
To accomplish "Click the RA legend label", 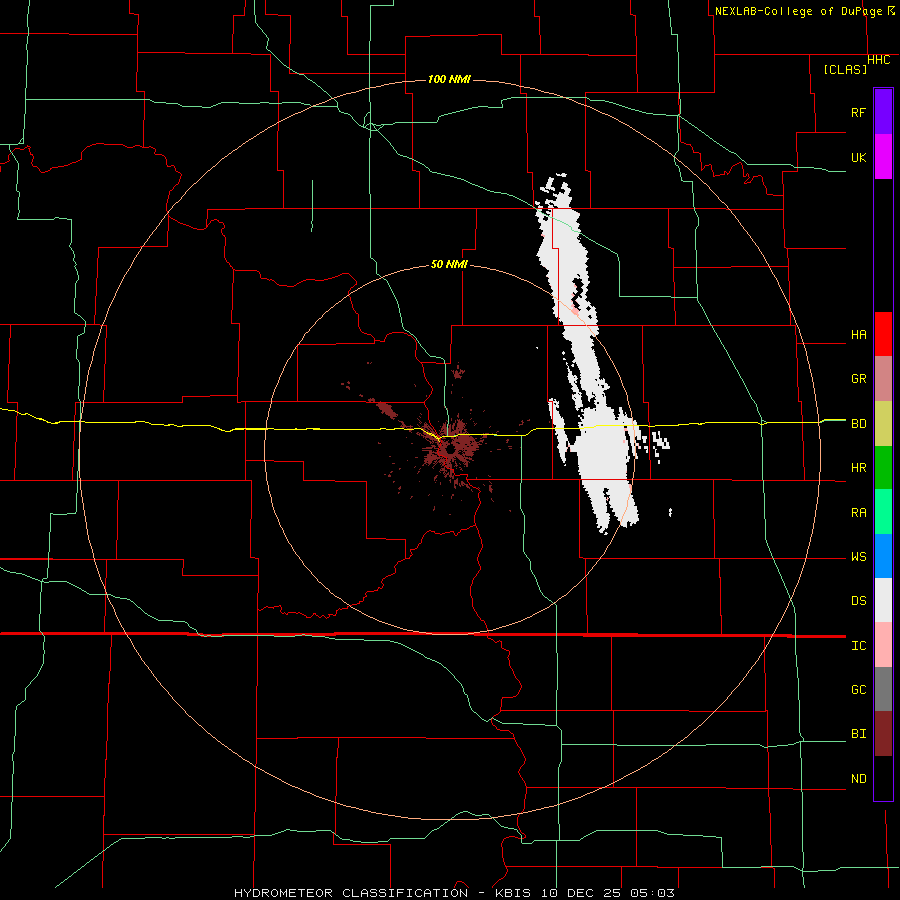I will (858, 512).
